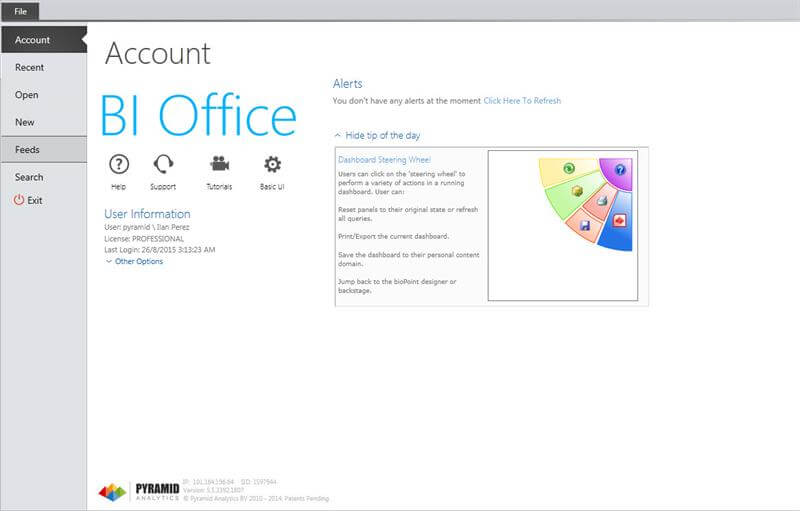
Task: Expand Other Options
Action: click(x=134, y=261)
